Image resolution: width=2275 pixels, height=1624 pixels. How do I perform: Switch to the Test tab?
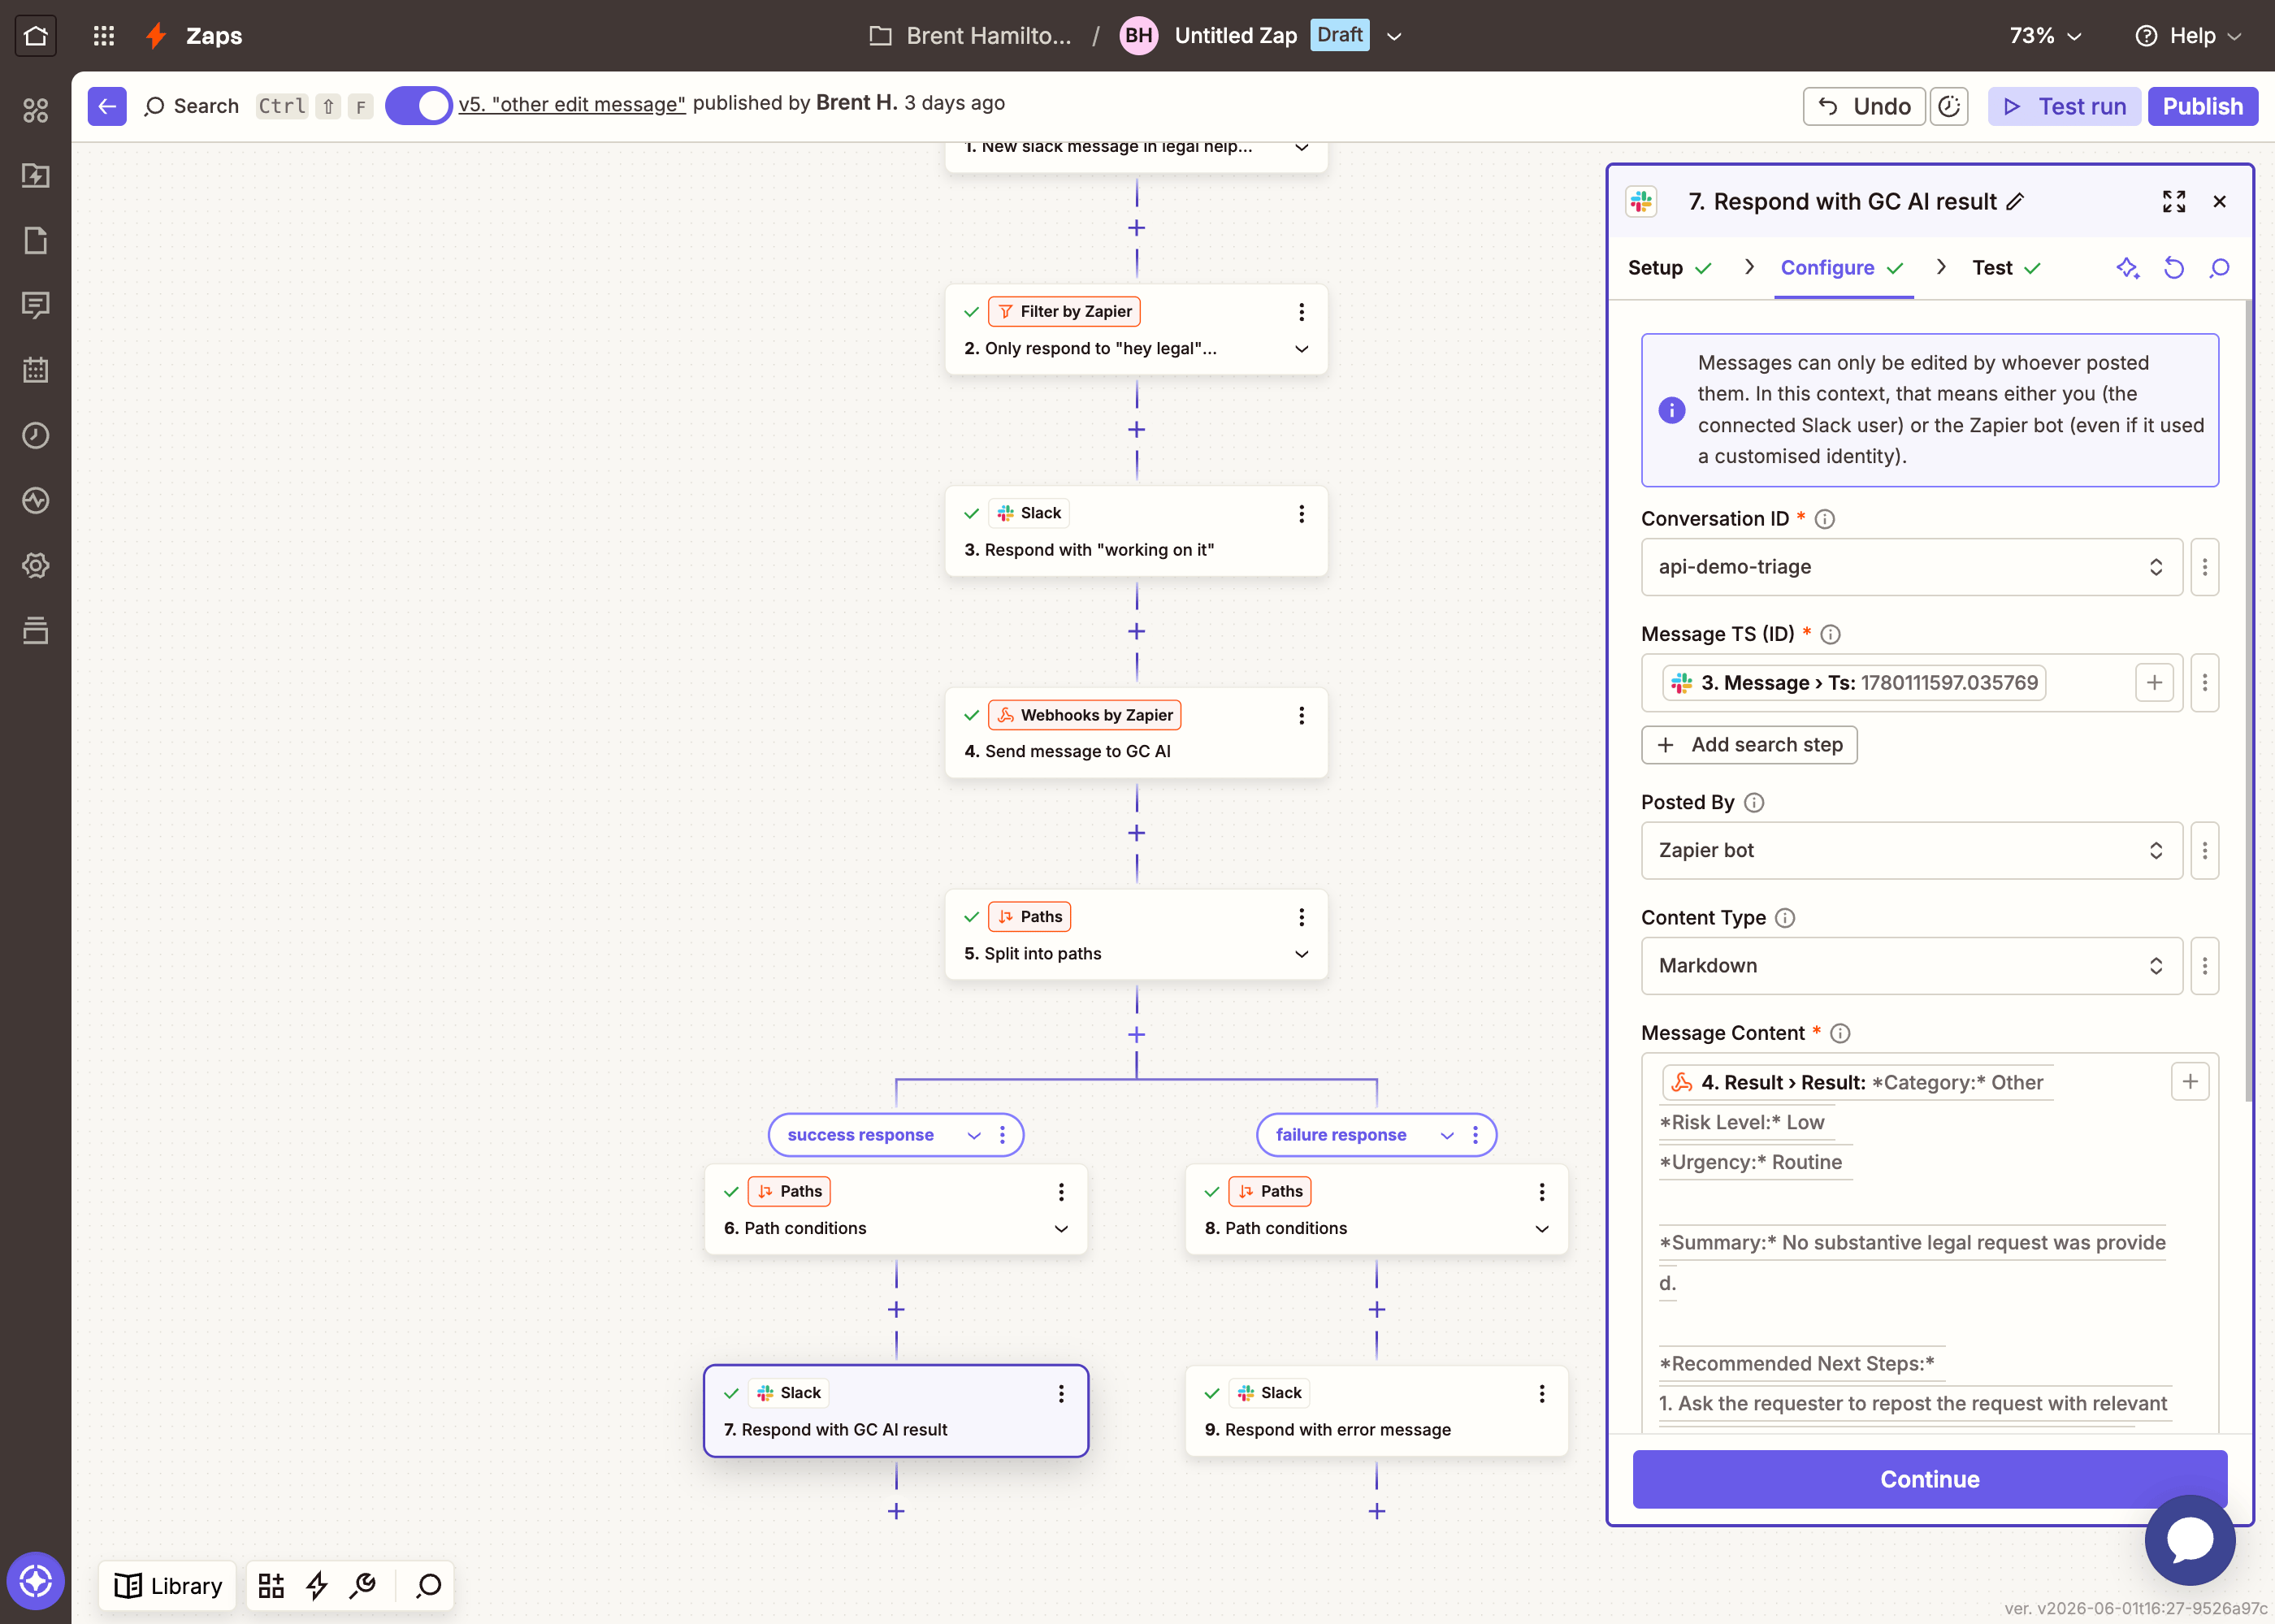click(x=2006, y=267)
